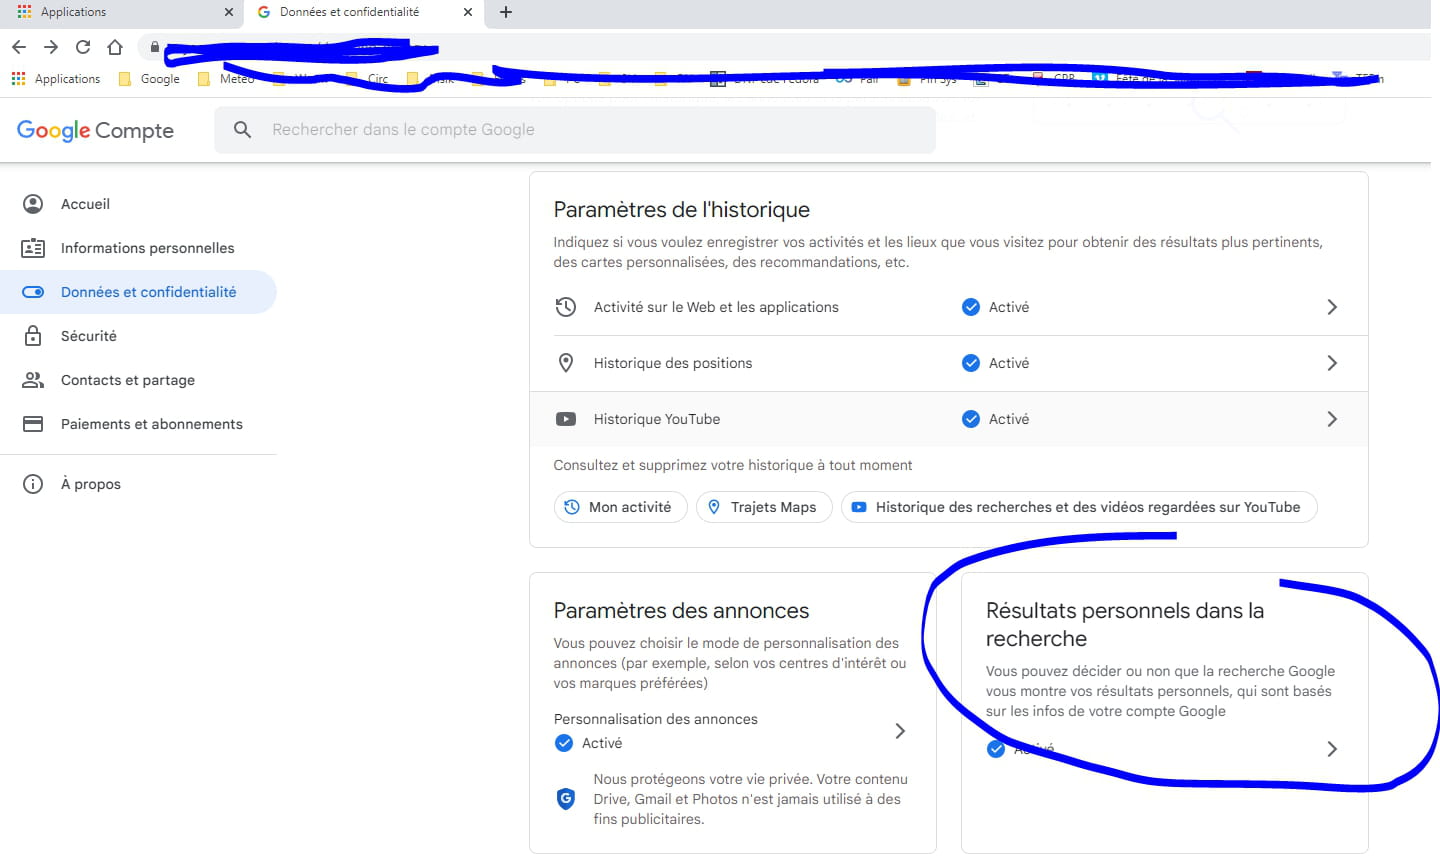The width and height of the screenshot is (1440, 861).
Task: Open À propos in the sidebar
Action: 138,484
